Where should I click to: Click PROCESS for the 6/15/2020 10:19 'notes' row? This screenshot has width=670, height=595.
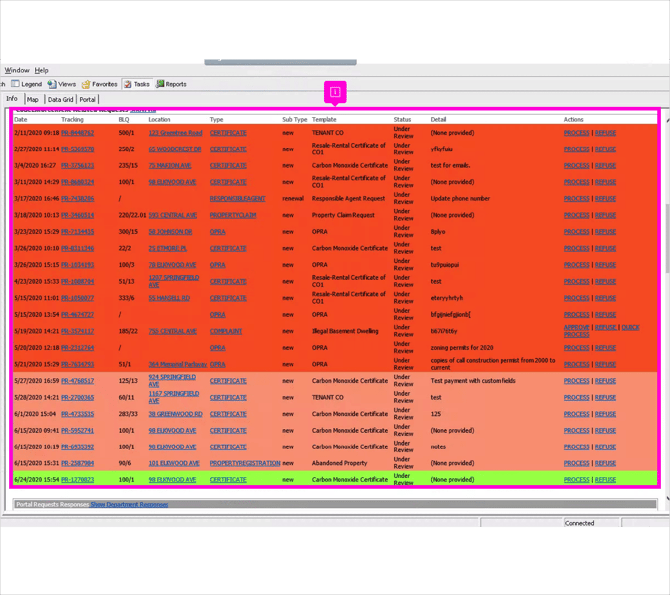tap(576, 447)
